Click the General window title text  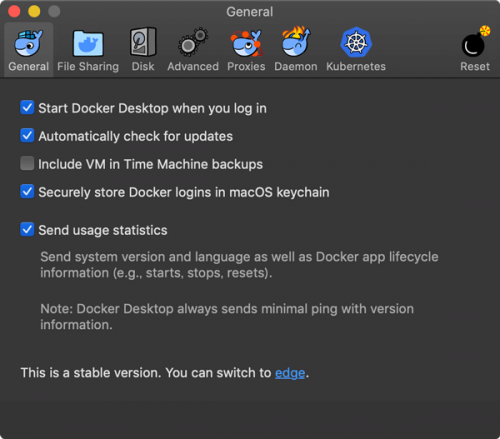pos(250,12)
